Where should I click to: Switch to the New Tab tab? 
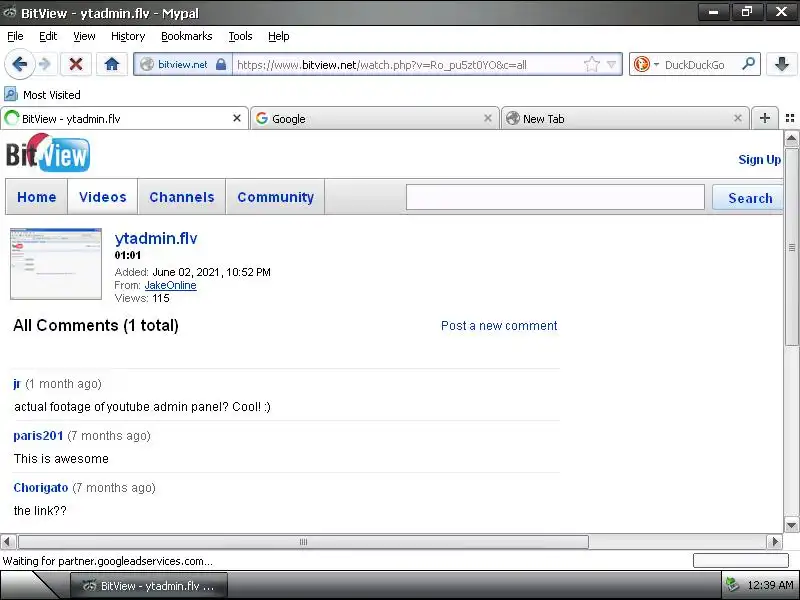[626, 118]
